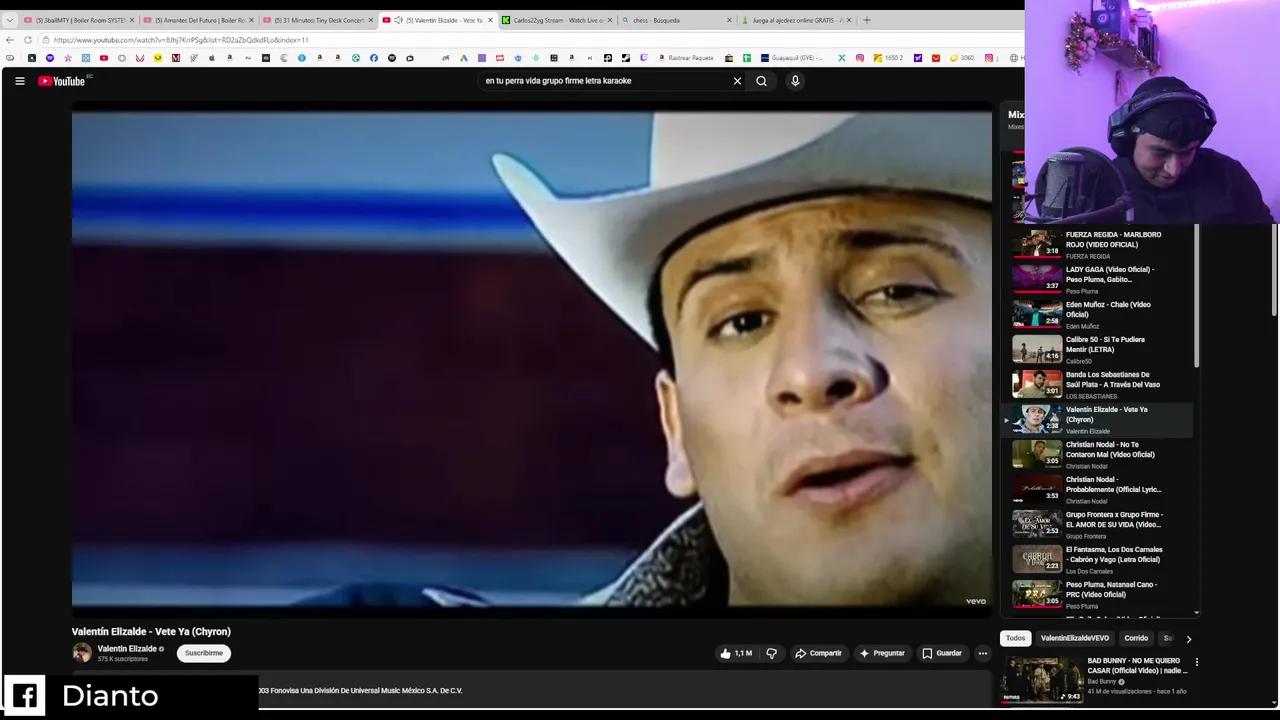Open the Valentín Elizalde channel avatar
The height and width of the screenshot is (720, 1280).
coord(82,653)
